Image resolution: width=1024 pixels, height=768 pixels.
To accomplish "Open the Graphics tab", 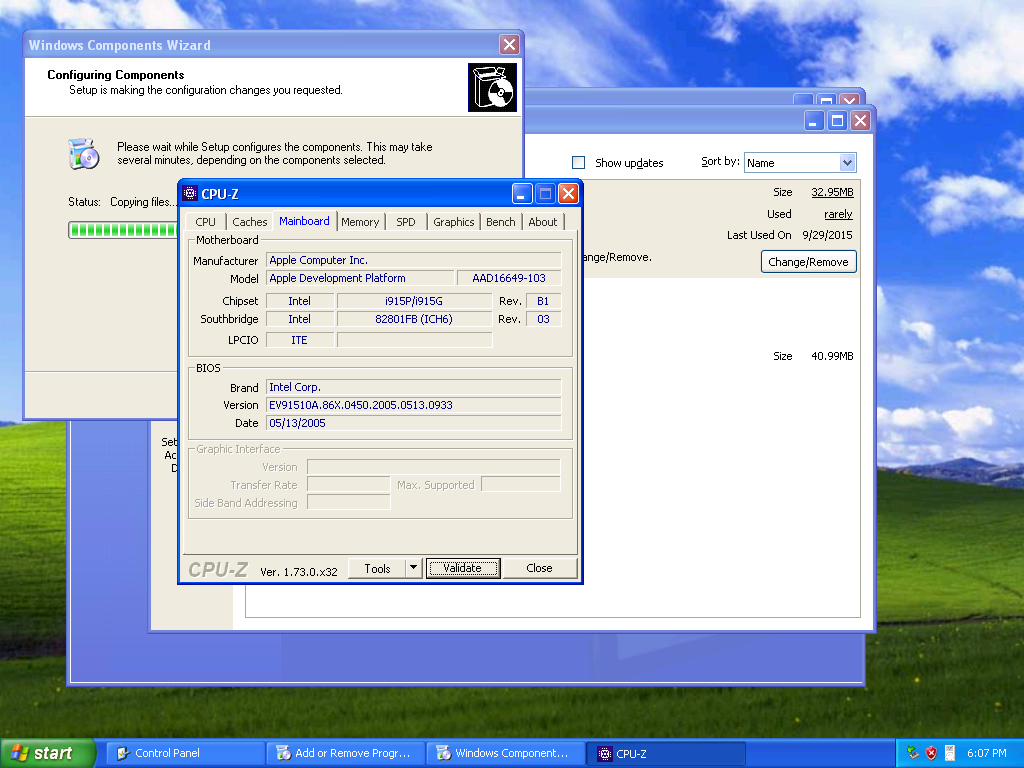I will point(454,222).
